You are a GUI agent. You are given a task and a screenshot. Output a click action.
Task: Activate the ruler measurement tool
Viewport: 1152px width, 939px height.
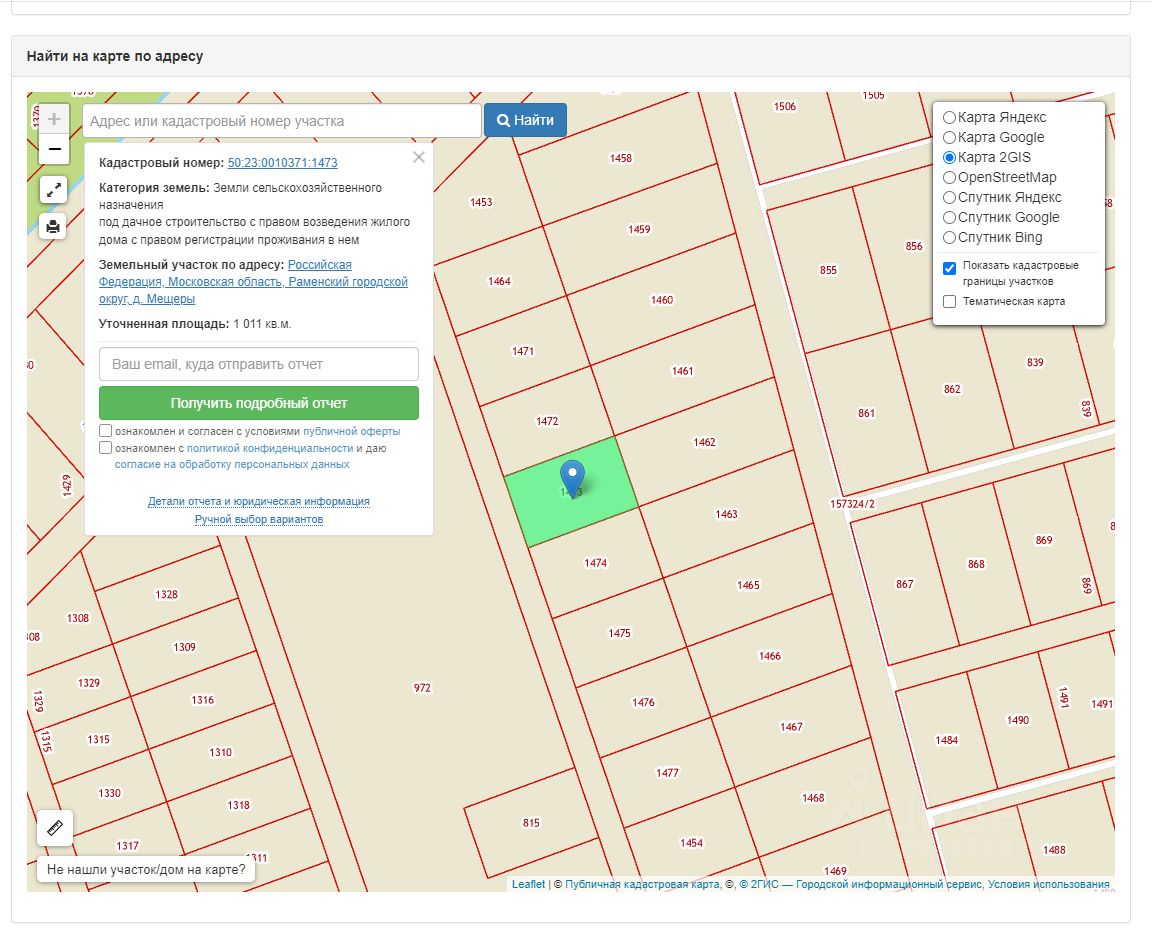coord(55,829)
